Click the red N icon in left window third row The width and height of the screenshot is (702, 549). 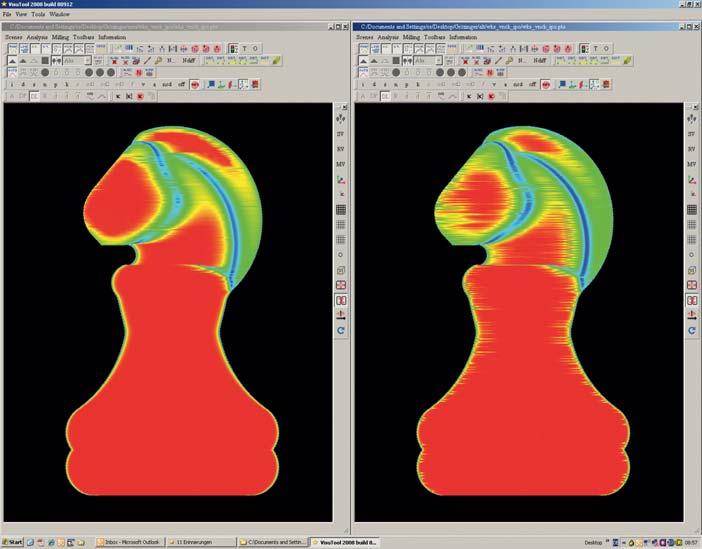click(139, 72)
